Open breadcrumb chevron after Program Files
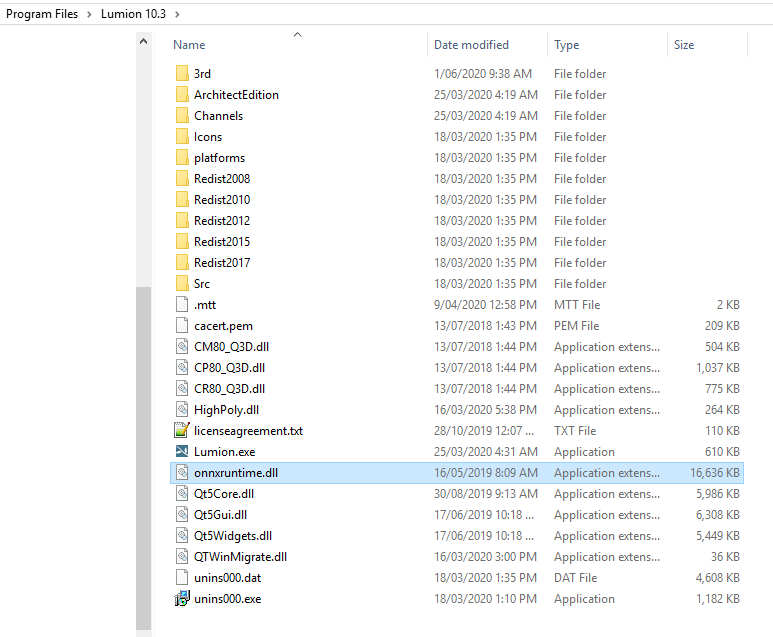The width and height of the screenshot is (773, 637). click(89, 14)
